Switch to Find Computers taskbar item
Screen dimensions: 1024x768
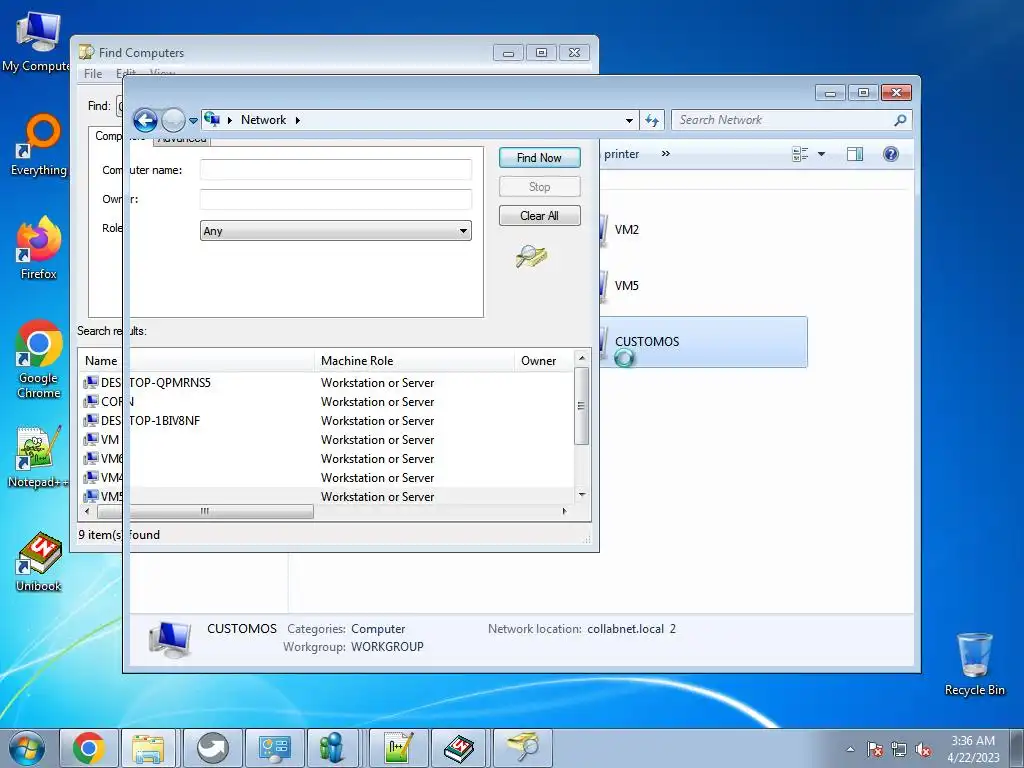pos(522,748)
